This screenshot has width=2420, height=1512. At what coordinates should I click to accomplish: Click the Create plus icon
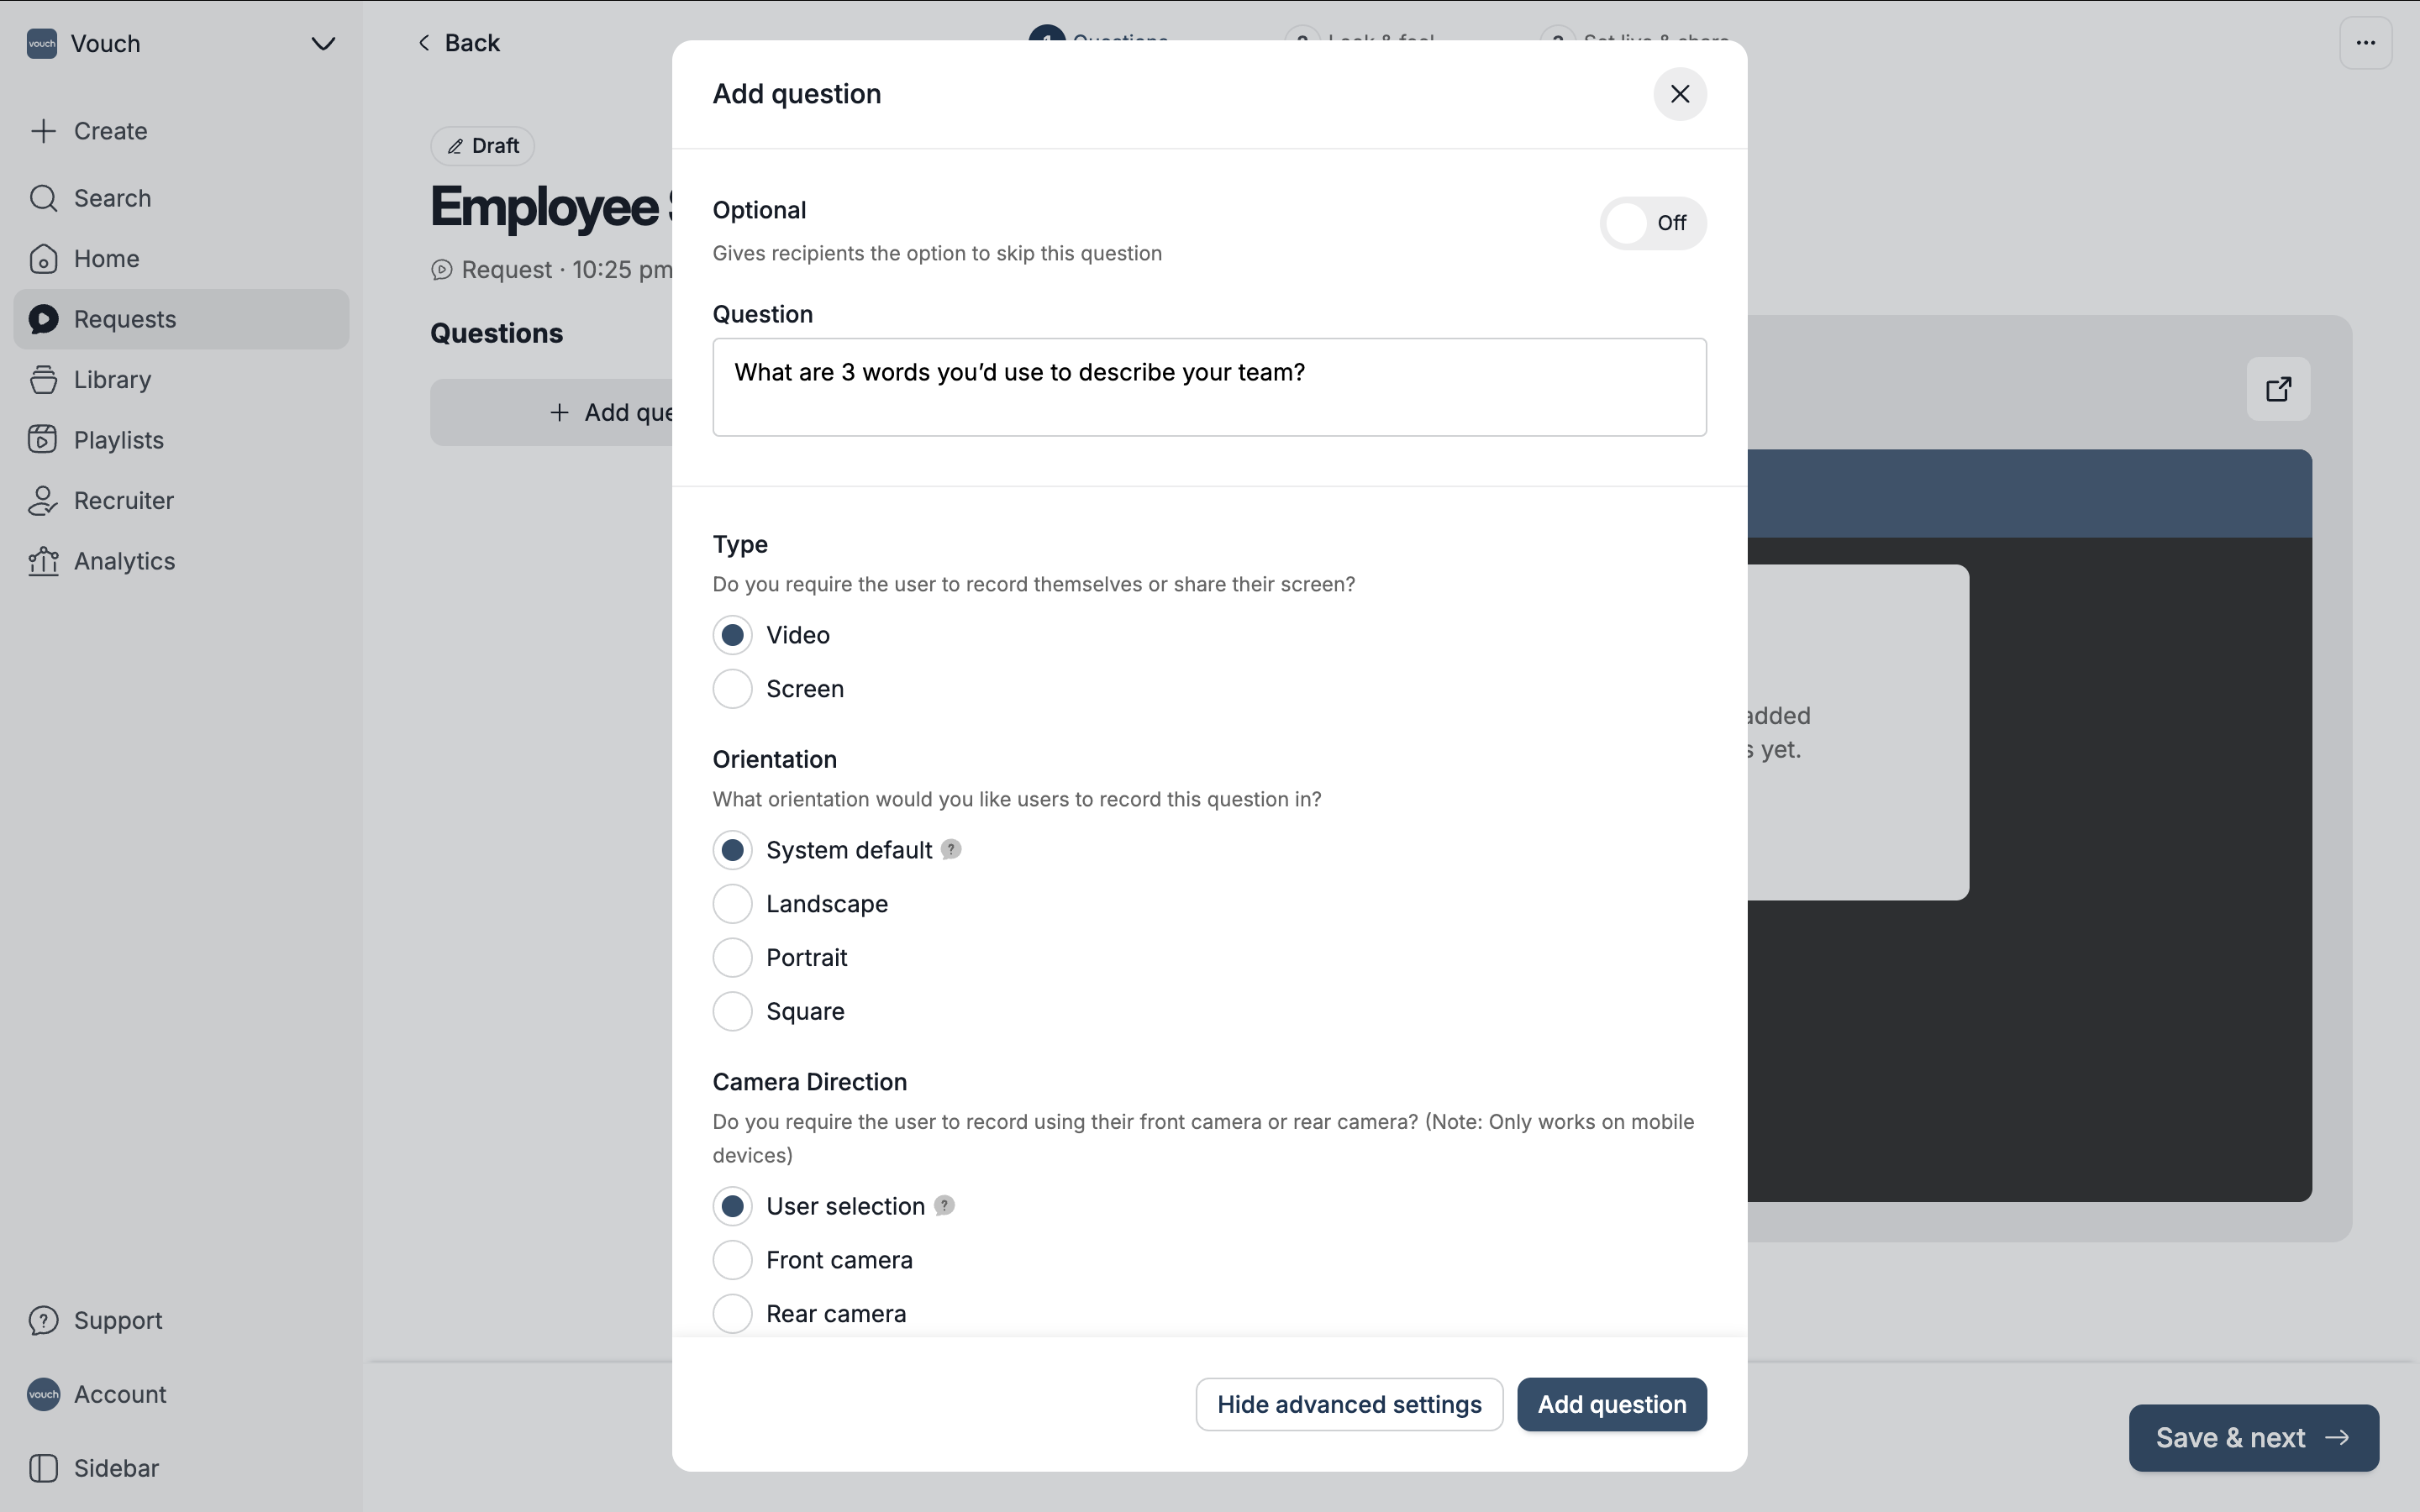point(43,131)
